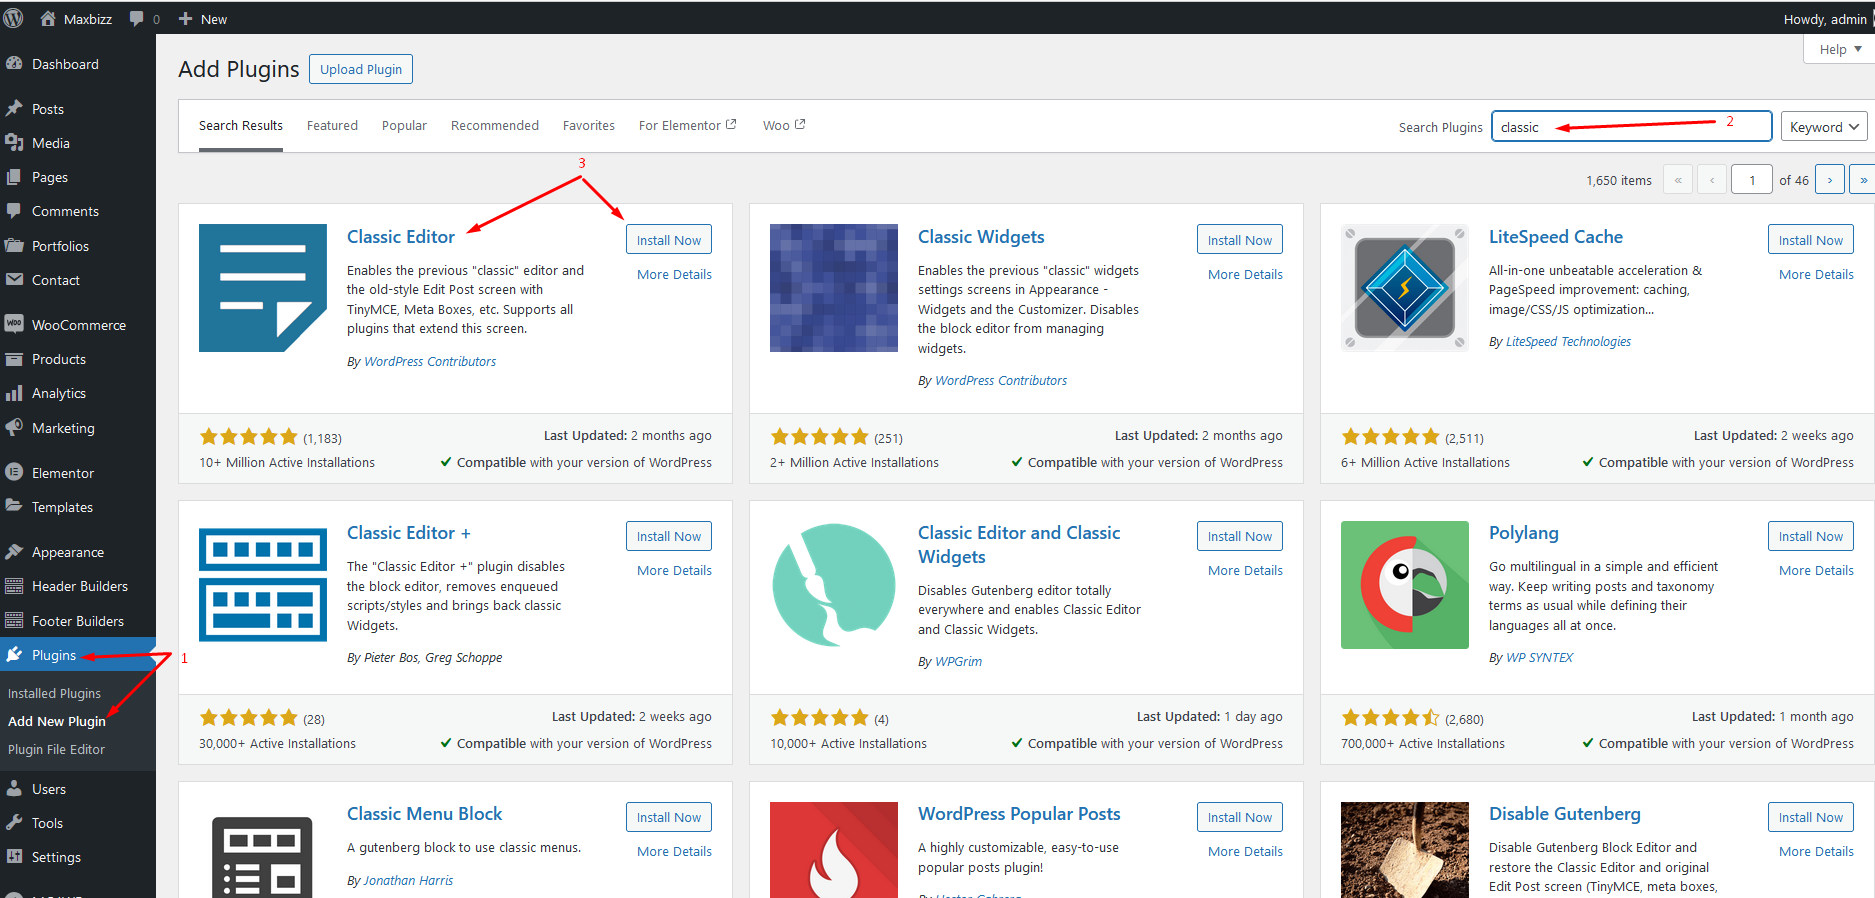The image size is (1875, 898).
Task: Open the Classic Editor plugin thumbnail
Action: pos(263,288)
